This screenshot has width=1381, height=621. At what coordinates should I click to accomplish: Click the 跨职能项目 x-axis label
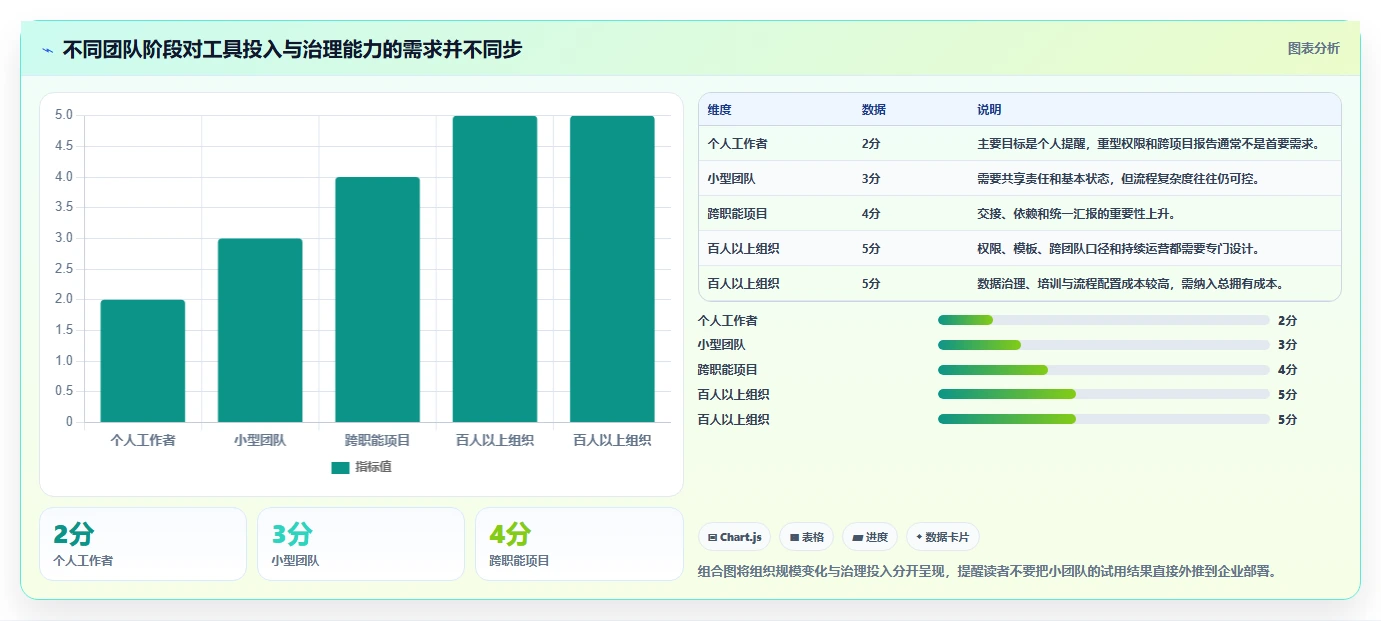(x=377, y=440)
